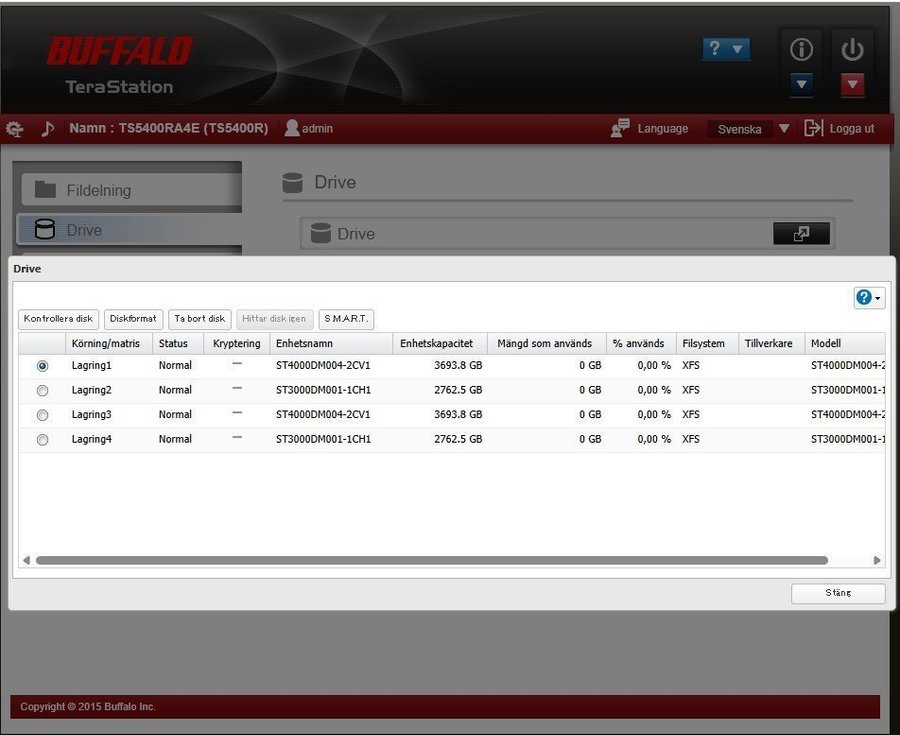This screenshot has height=735, width=900.
Task: Select the Lagring4 radio button
Action: pos(42,440)
